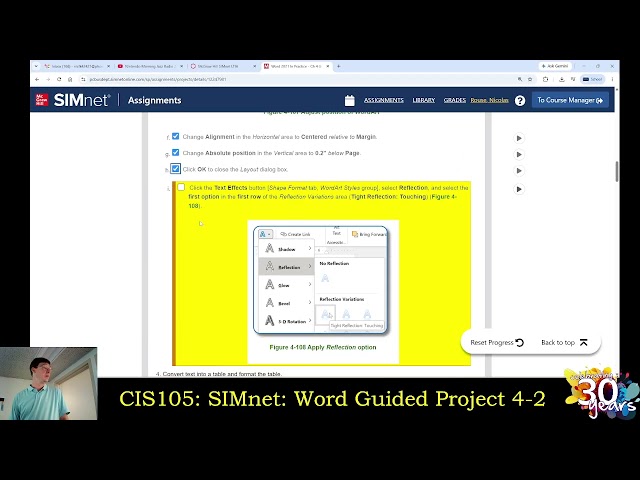Play the video for step g Absolute position

coord(519,155)
